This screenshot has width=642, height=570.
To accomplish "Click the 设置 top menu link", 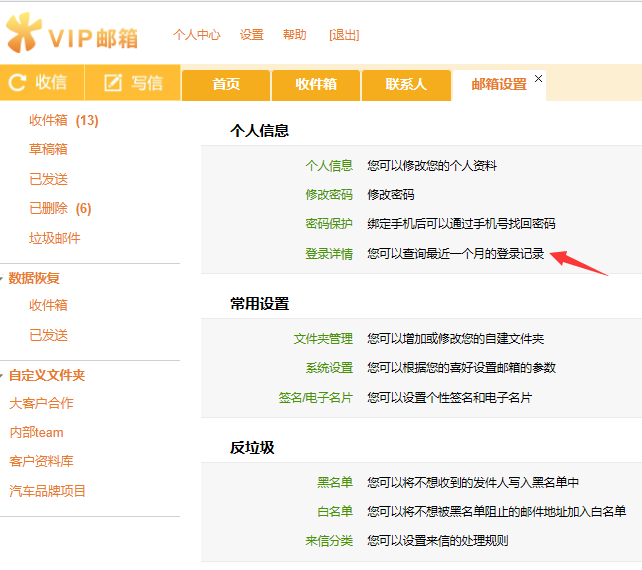I will 252,35.
